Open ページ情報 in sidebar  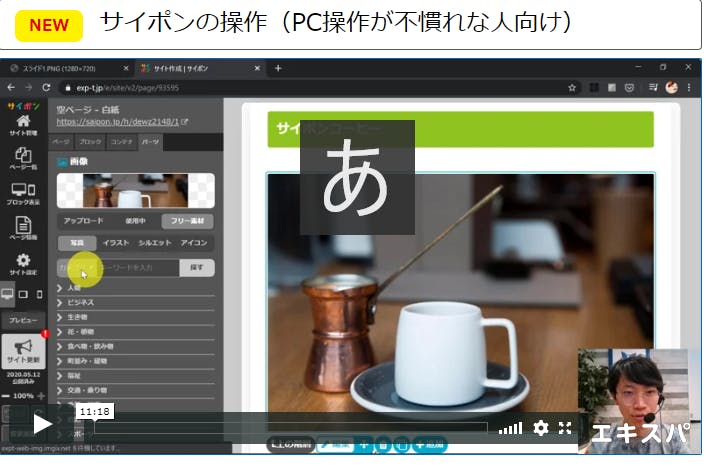23,229
